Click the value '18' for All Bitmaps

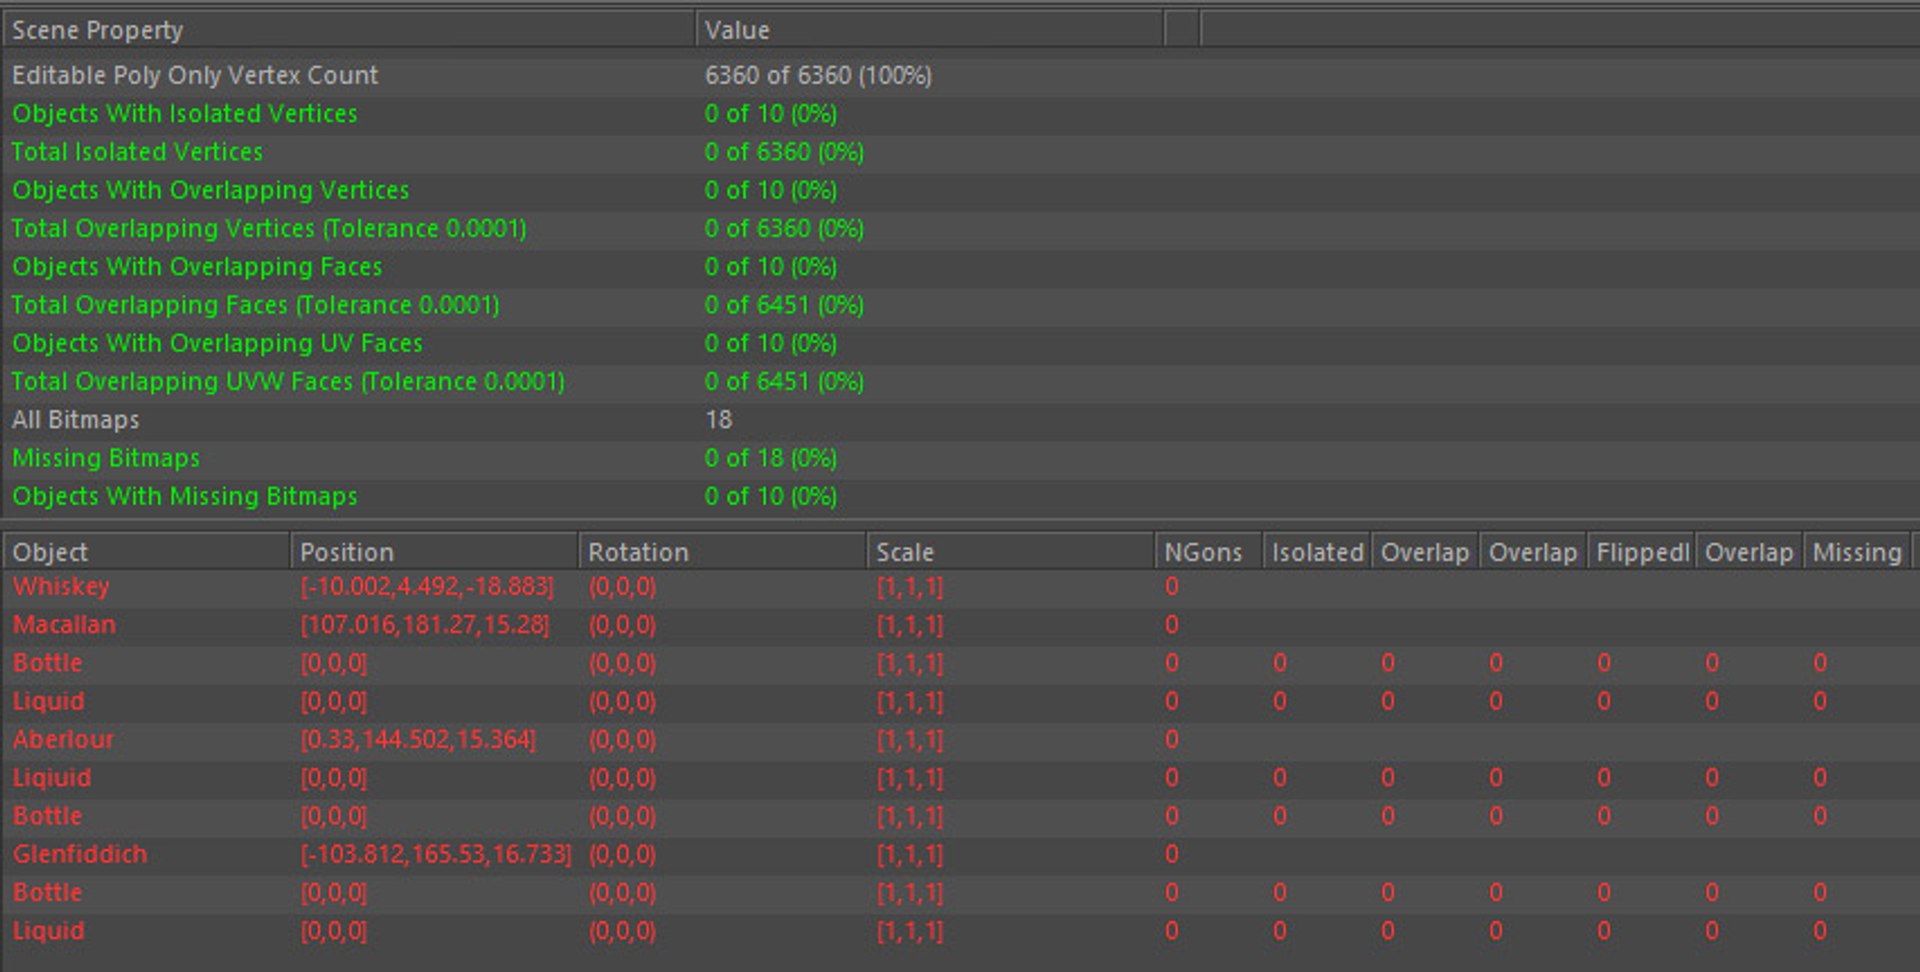[718, 420]
